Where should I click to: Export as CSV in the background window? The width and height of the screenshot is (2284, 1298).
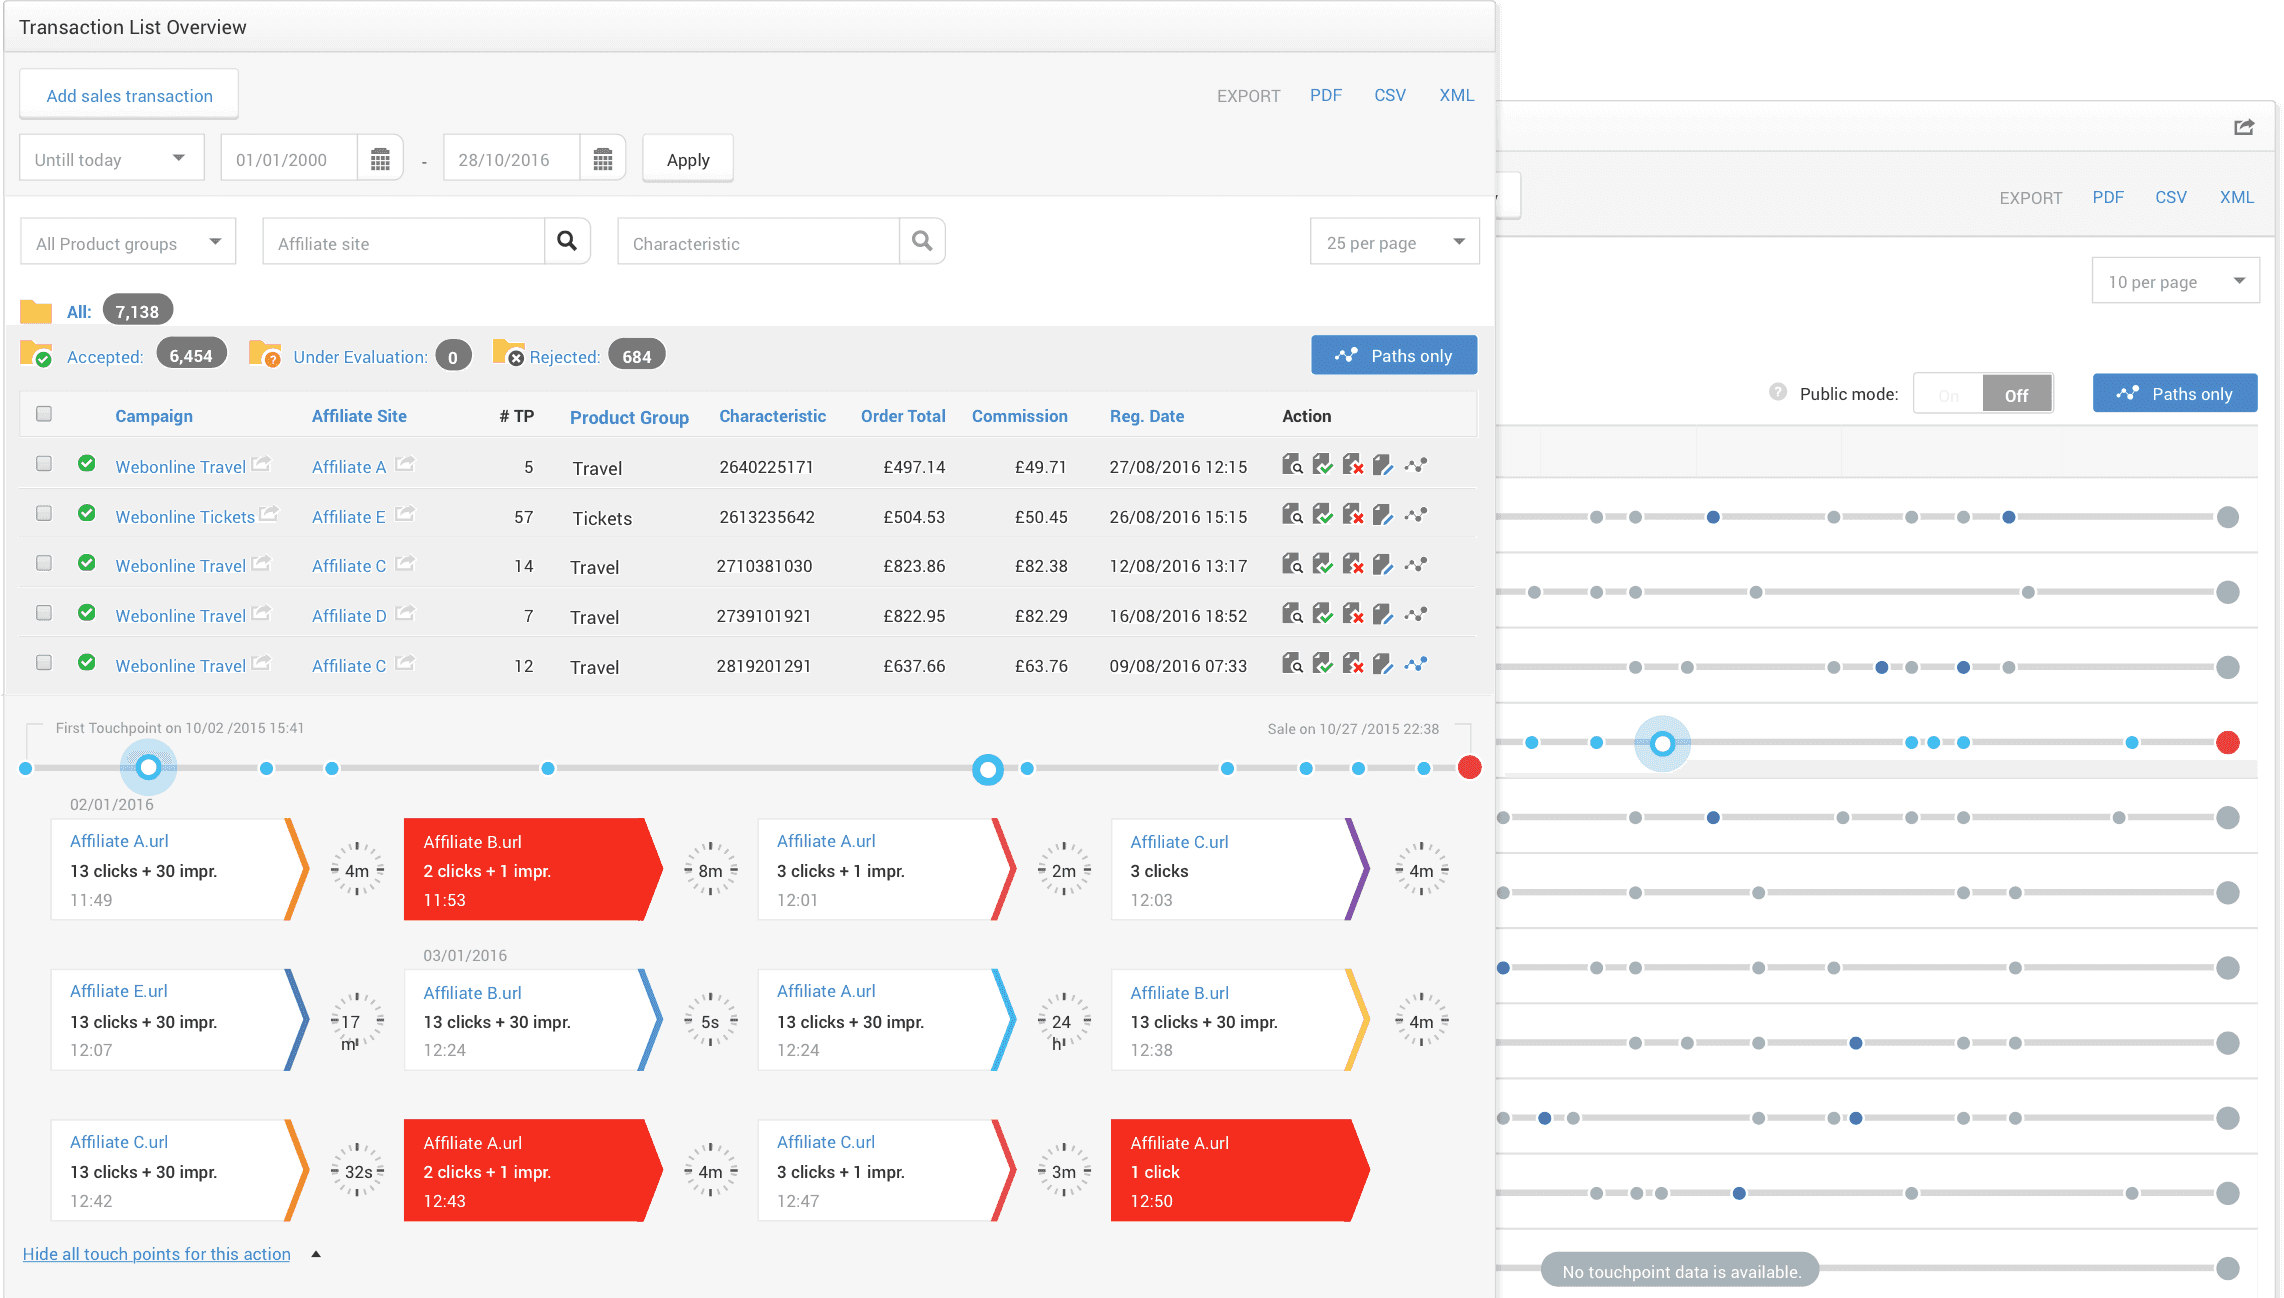point(2171,197)
